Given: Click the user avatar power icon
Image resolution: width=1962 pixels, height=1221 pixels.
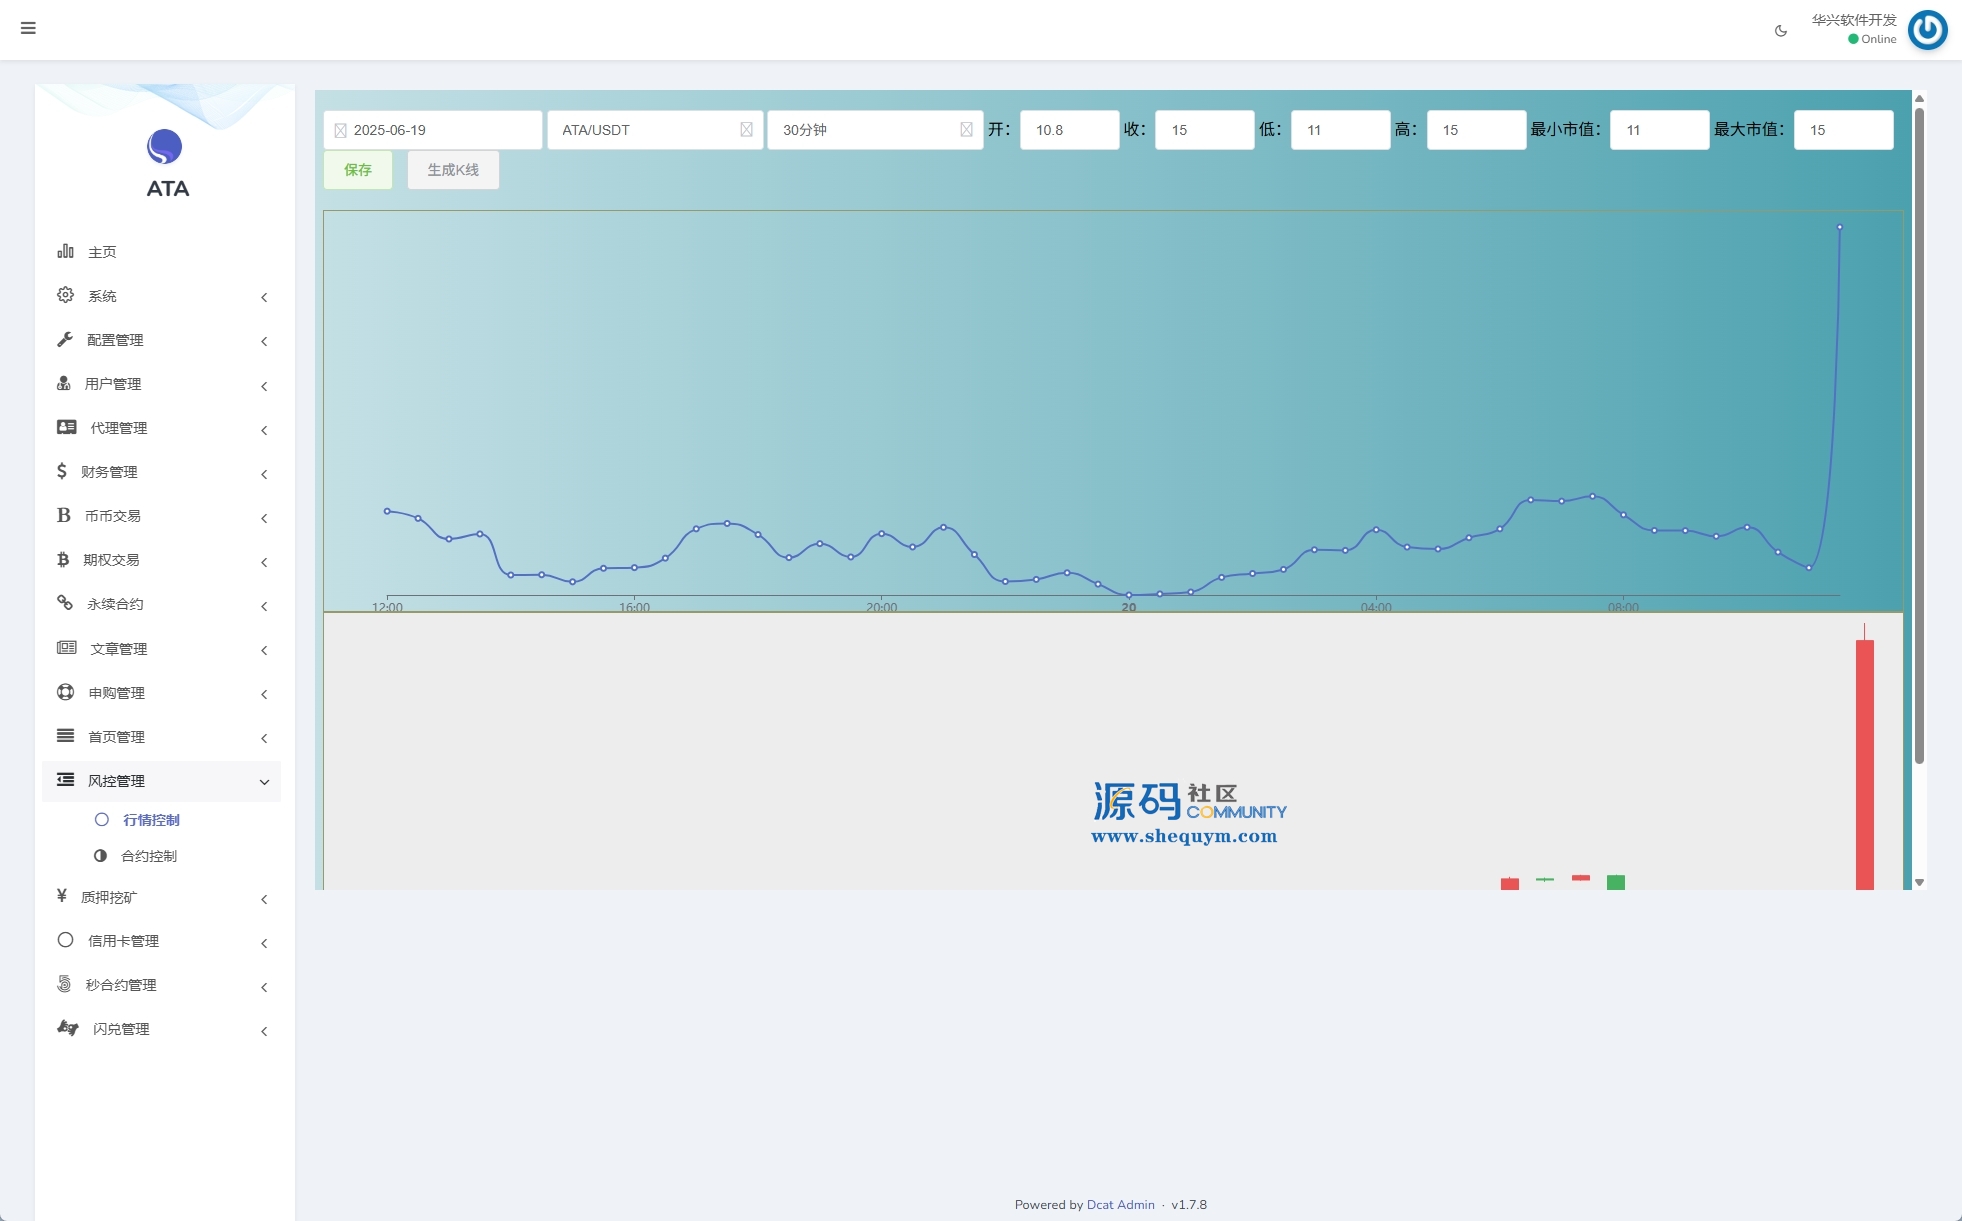Looking at the screenshot, I should tap(1927, 30).
